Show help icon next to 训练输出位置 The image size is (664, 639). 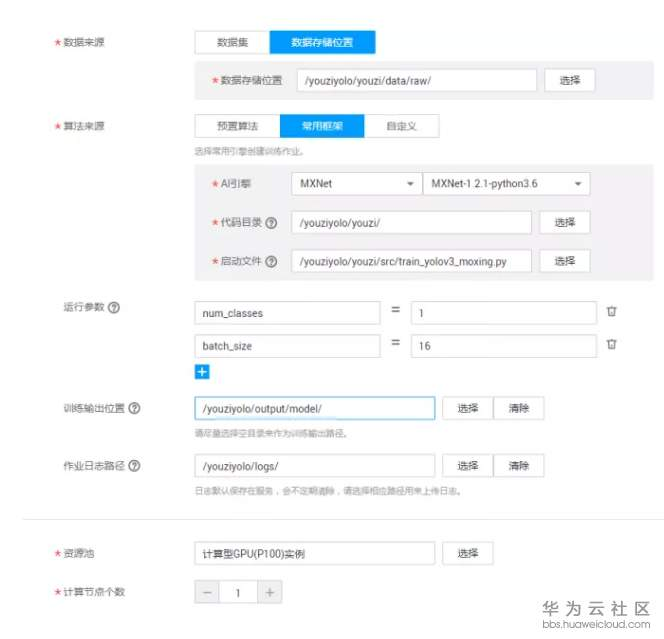pos(134,408)
